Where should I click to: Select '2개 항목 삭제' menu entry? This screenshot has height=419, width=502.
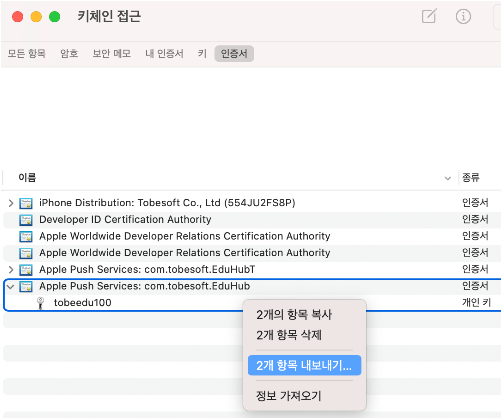[x=289, y=335]
